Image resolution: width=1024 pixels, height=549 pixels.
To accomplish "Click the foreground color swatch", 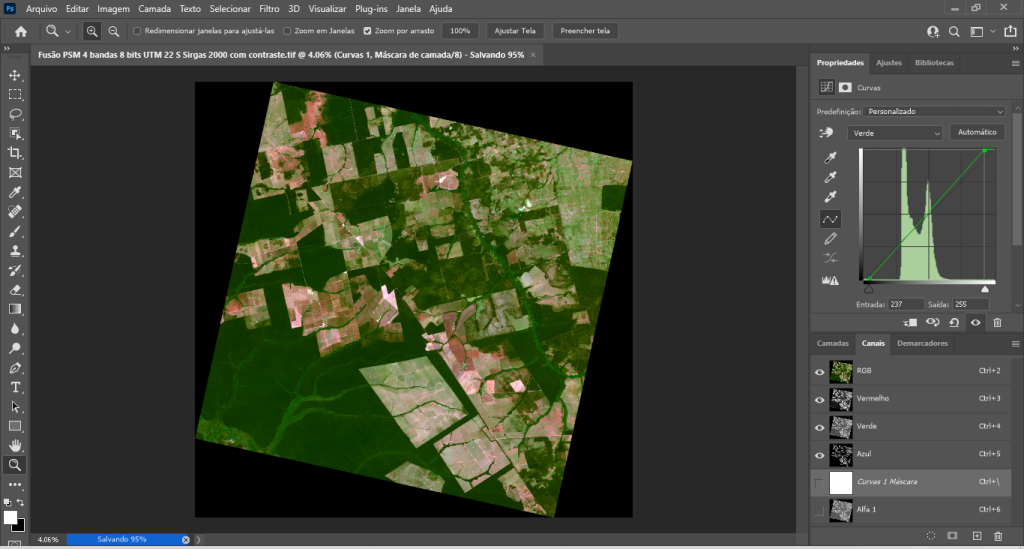I will click(10, 517).
